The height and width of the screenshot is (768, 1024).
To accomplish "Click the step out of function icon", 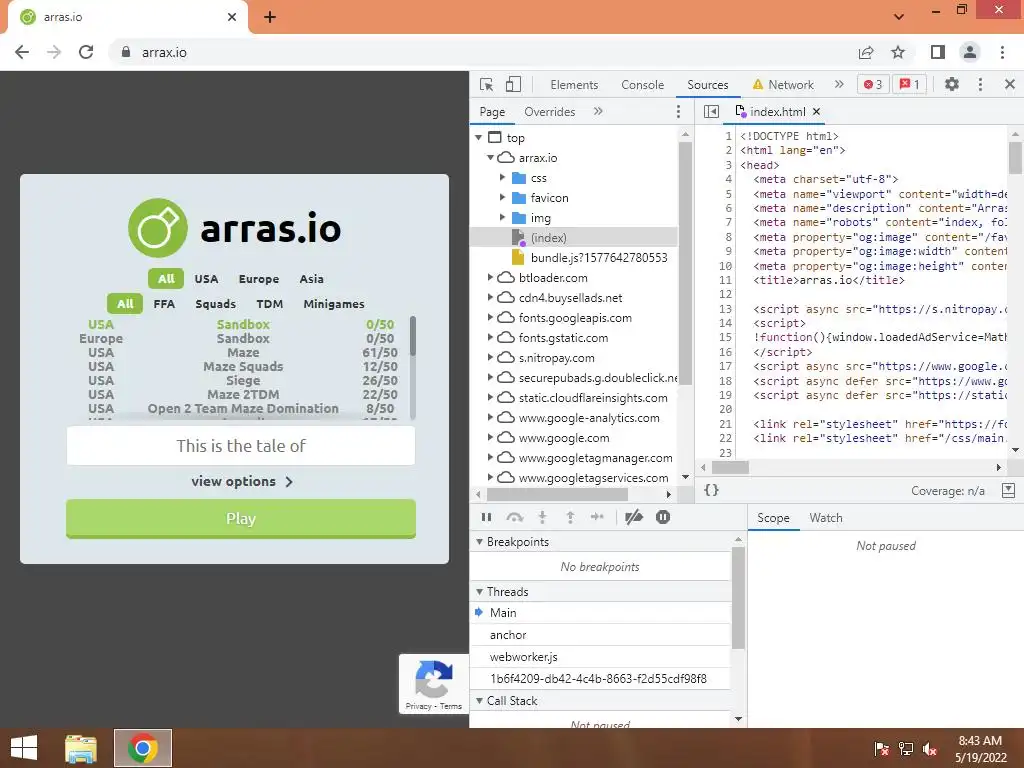I will point(570,517).
